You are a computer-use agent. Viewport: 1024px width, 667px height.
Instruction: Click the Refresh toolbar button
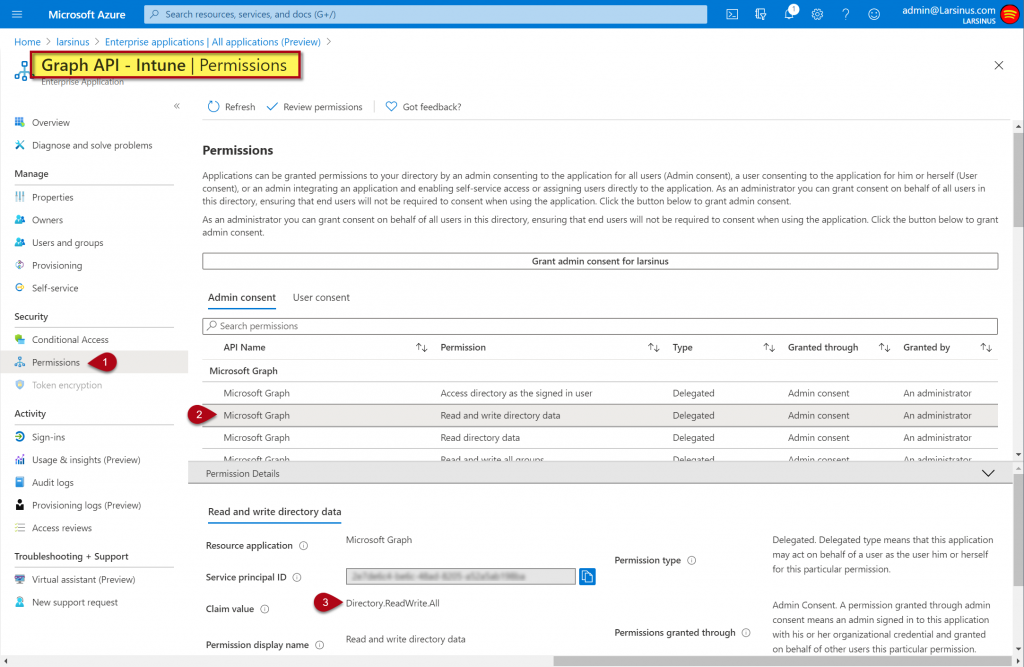231,107
